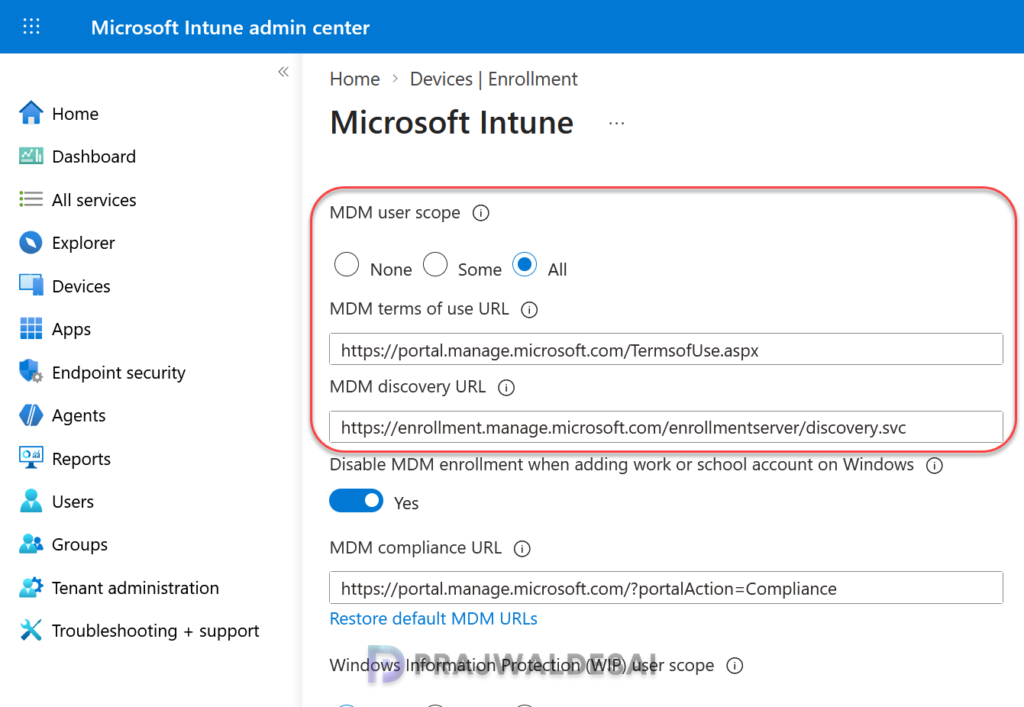
Task: Click the MDM compliance URL field
Action: click(666, 588)
